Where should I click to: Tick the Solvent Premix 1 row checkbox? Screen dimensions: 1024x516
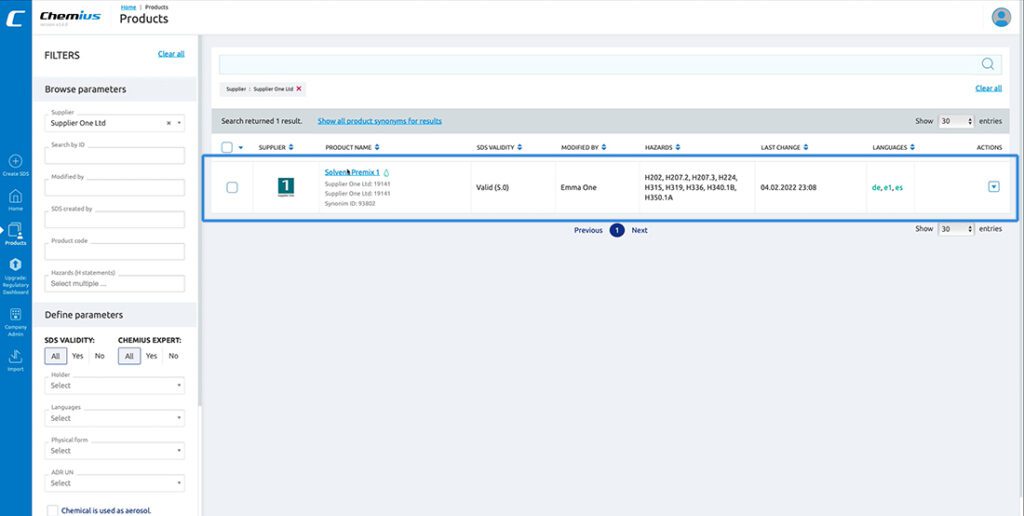tap(232, 187)
